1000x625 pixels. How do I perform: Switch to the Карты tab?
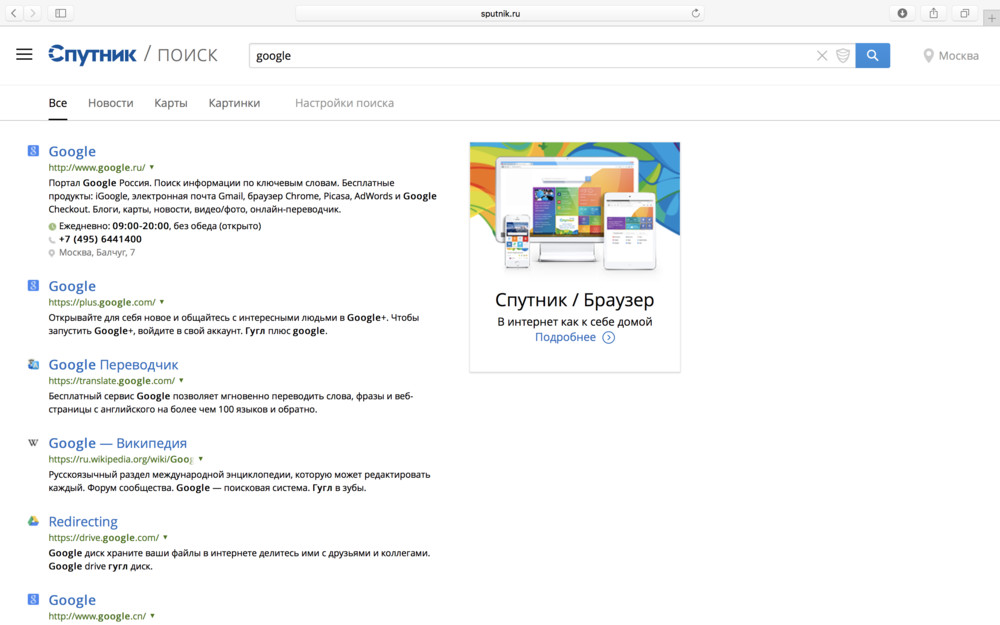point(171,103)
